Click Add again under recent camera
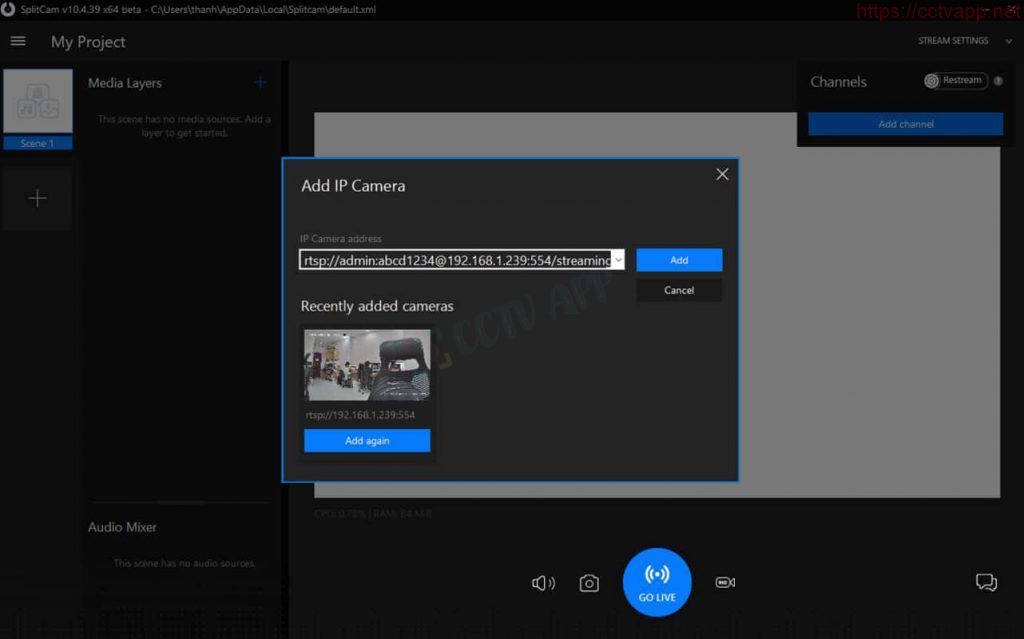Image resolution: width=1024 pixels, height=639 pixels. (x=367, y=441)
